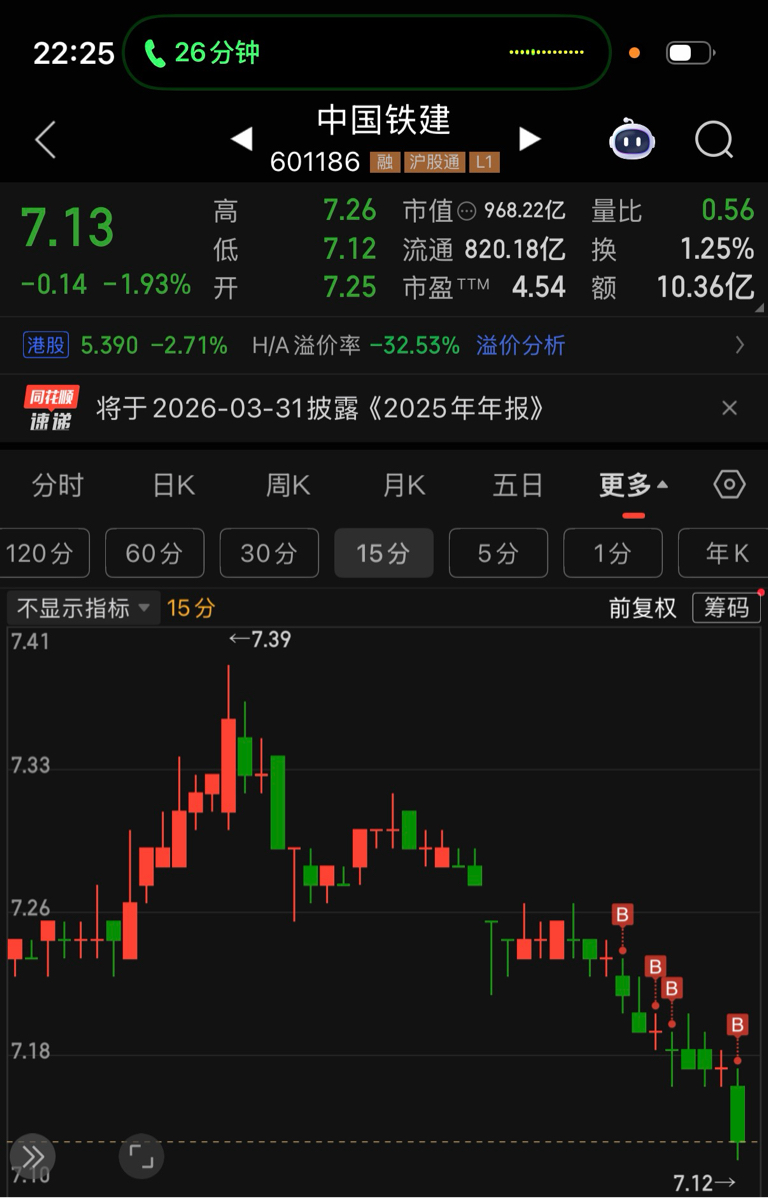Switch to the 五日 tab
Image resolution: width=768 pixels, height=1198 pixels.
[x=517, y=485]
